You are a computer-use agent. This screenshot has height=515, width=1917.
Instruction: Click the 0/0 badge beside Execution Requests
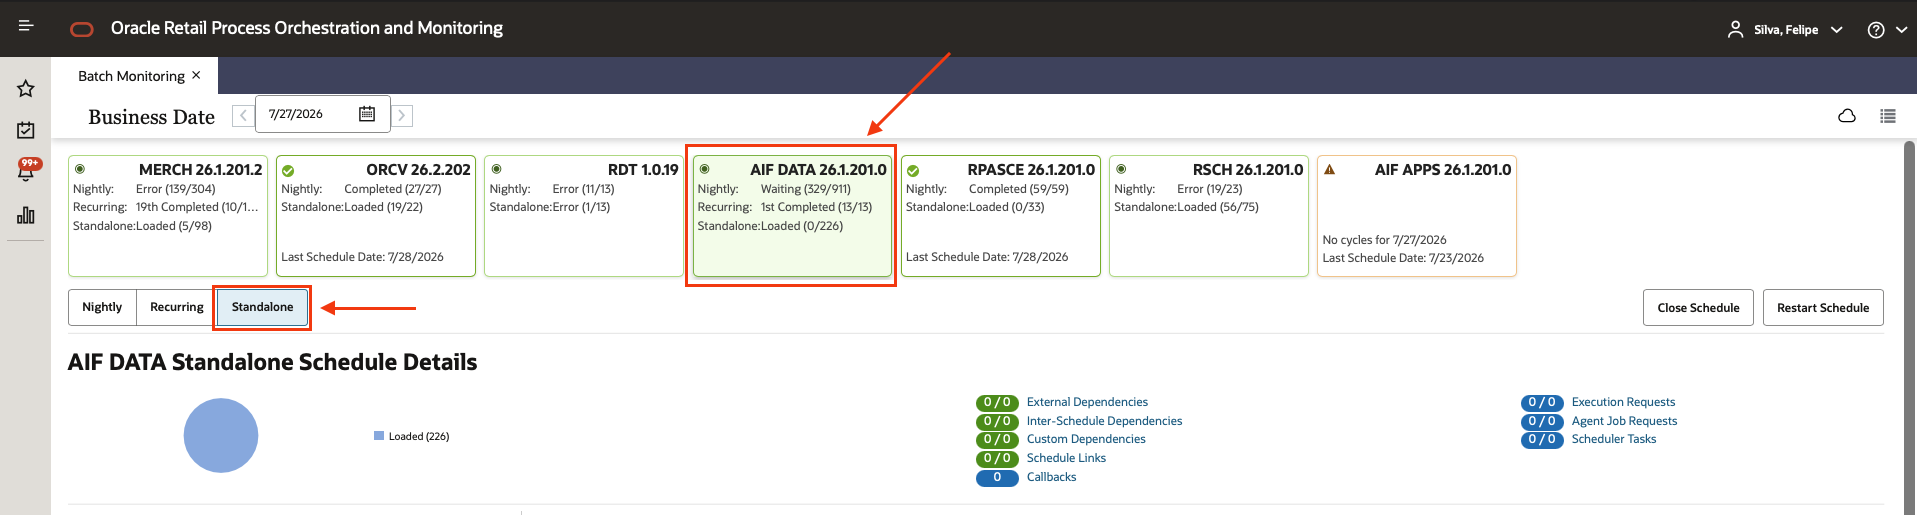[1542, 403]
